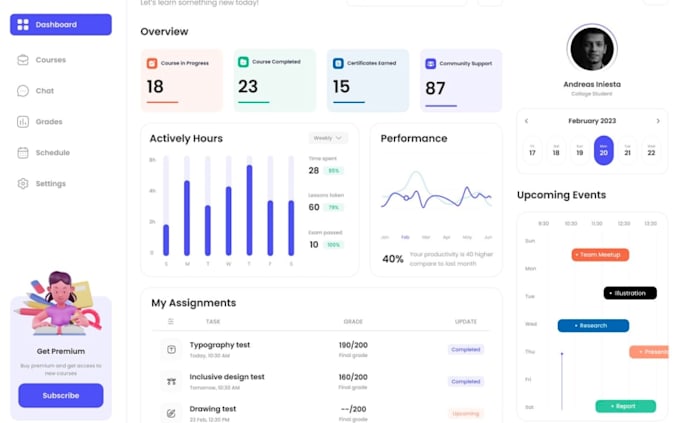Image resolution: width=680 pixels, height=423 pixels.
Task: Click the GRADE column header
Action: click(x=353, y=321)
